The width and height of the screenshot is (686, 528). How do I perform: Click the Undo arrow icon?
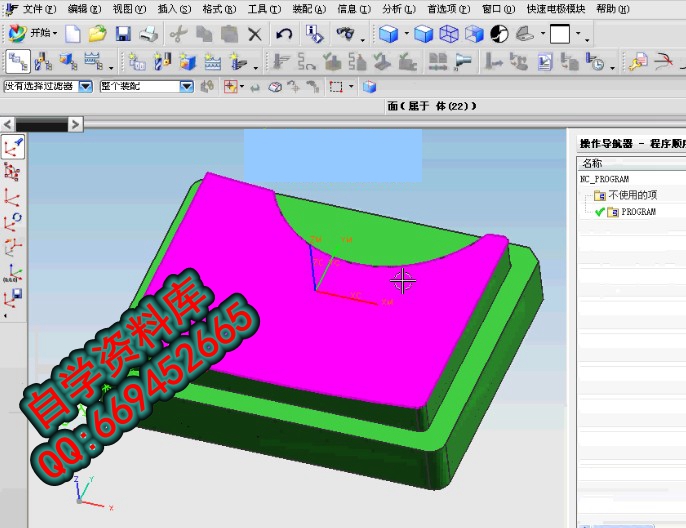pyautogui.click(x=284, y=34)
